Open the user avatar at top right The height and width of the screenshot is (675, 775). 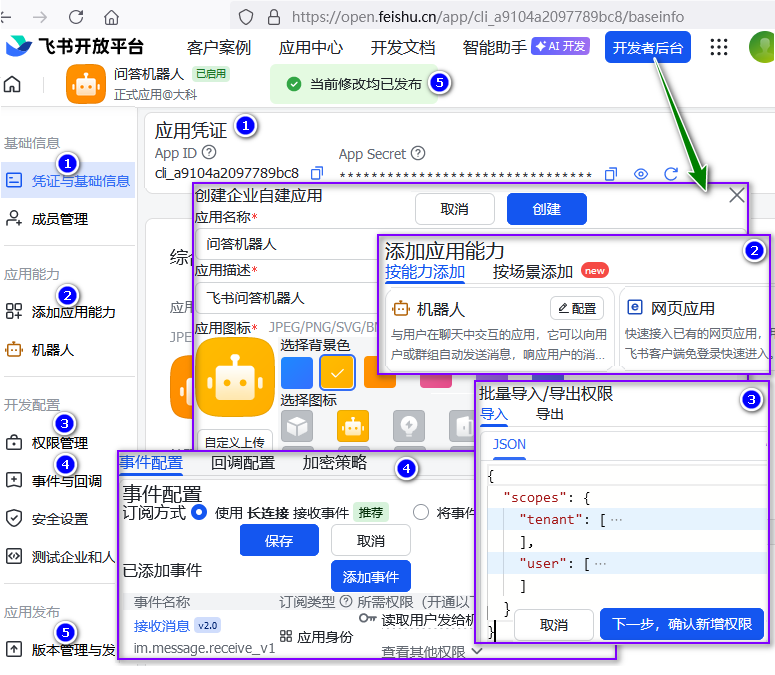coord(763,47)
